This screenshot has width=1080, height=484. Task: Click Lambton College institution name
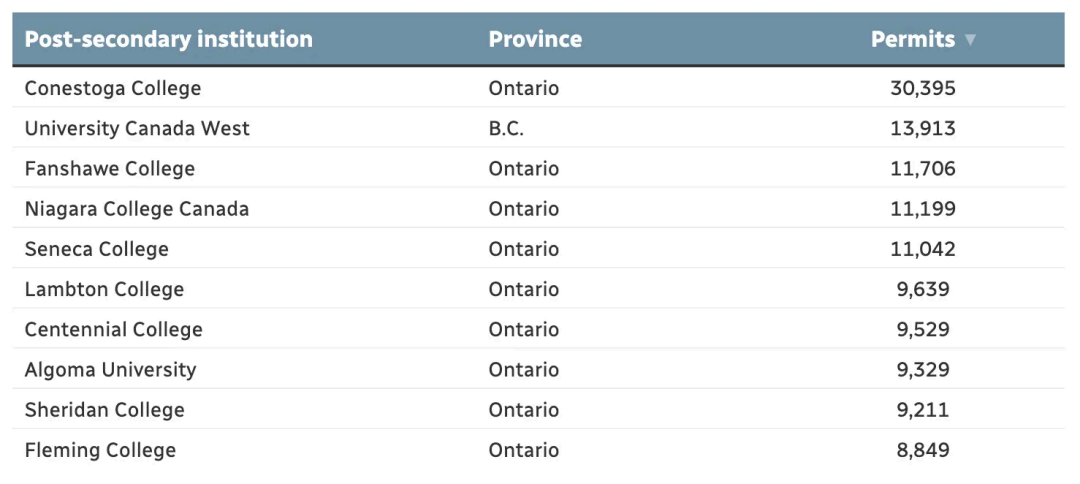[104, 290]
